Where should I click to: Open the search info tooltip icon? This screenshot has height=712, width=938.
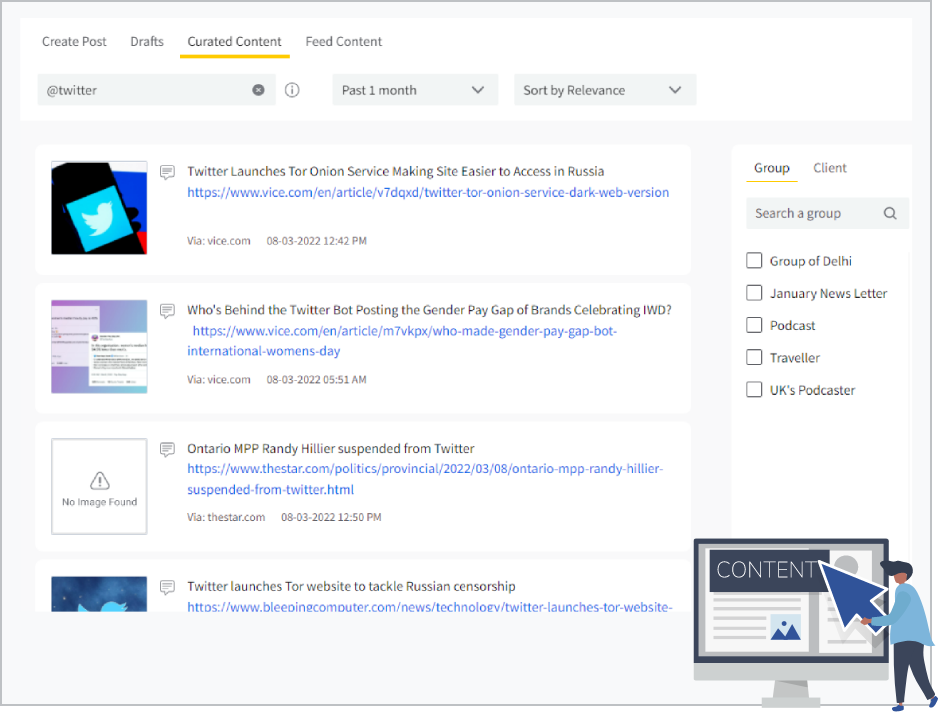pyautogui.click(x=292, y=90)
